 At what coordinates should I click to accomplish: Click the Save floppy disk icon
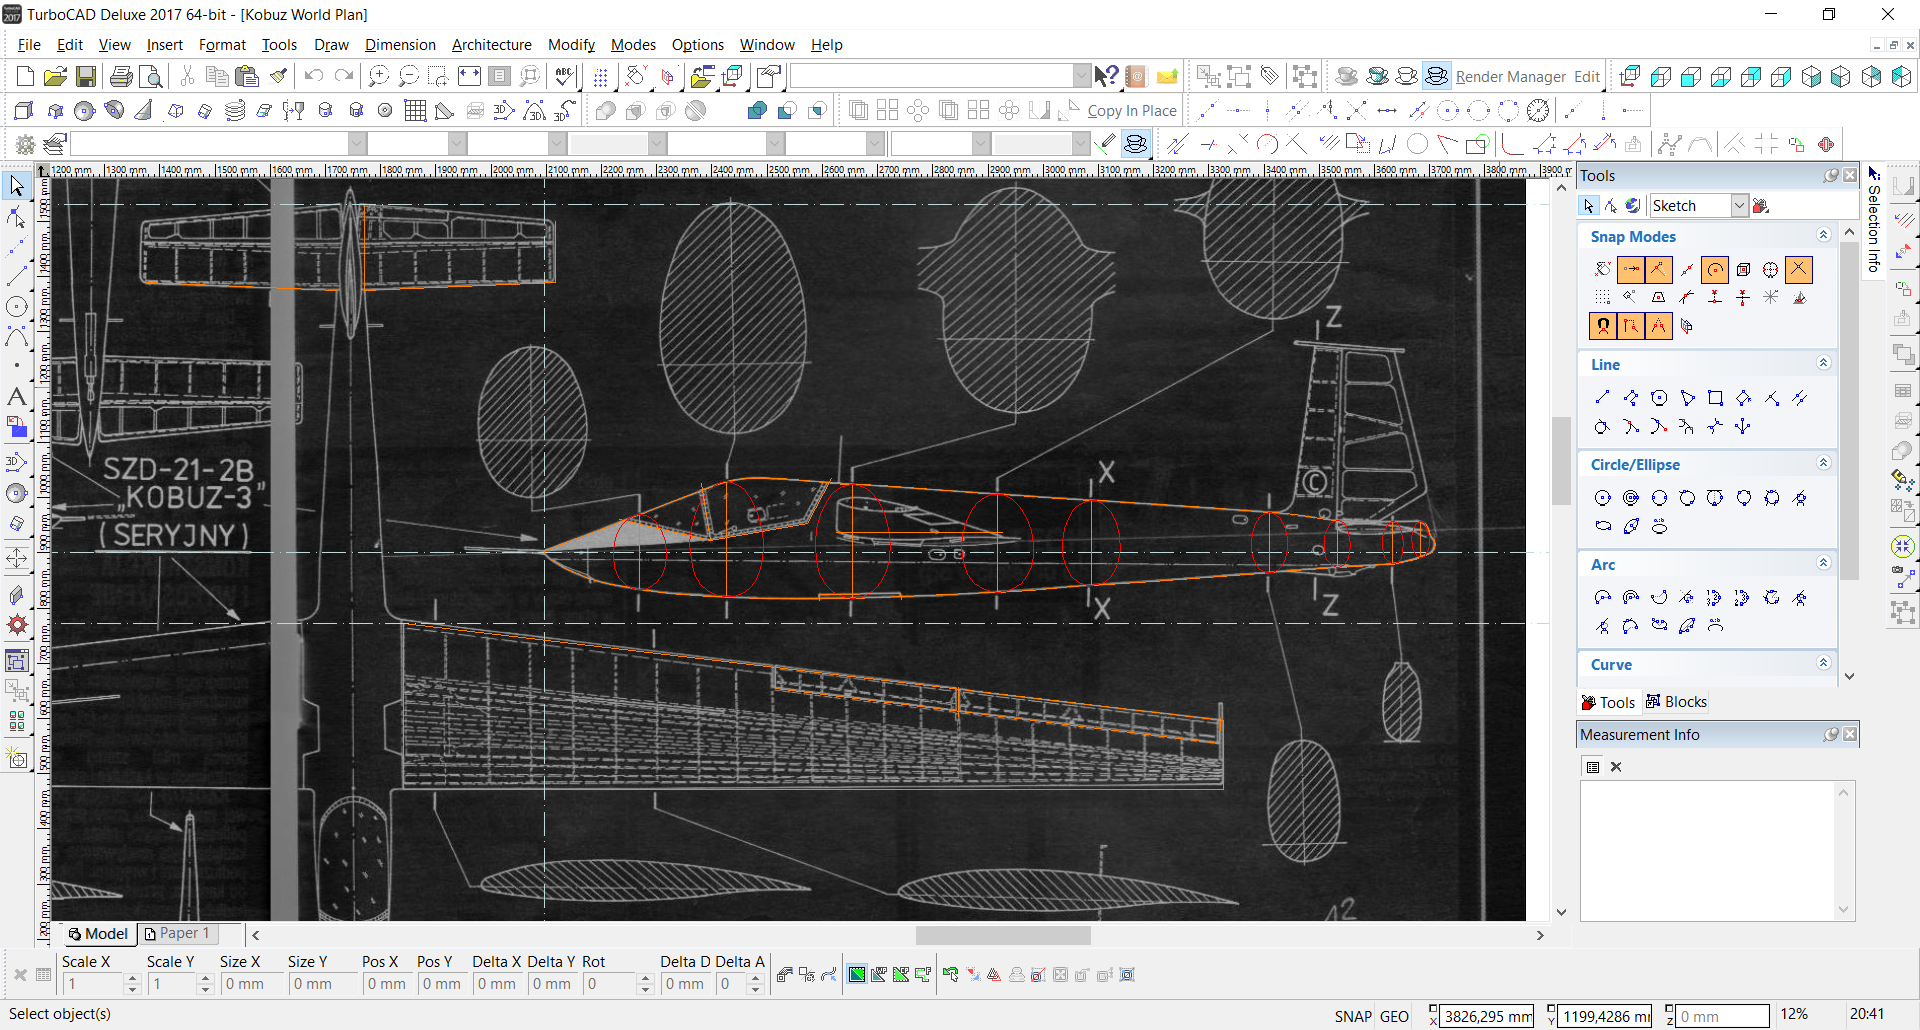[86, 77]
